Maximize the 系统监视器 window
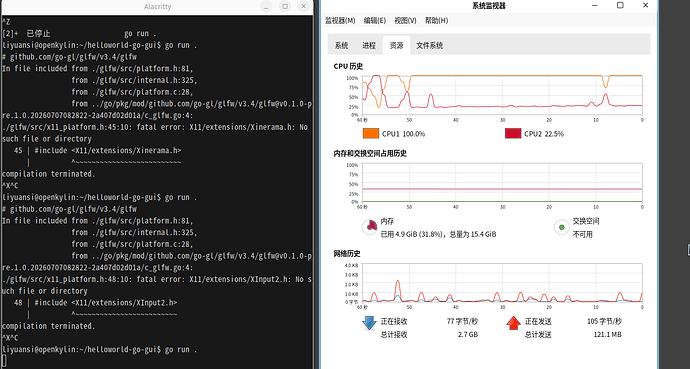This screenshot has width=690, height=369. (x=620, y=5)
